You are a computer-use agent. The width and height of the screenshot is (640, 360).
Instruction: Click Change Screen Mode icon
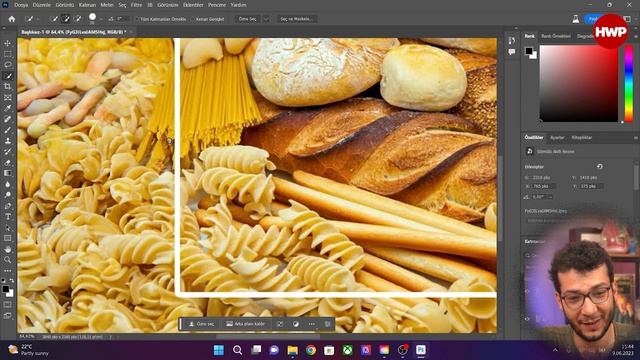(8, 316)
